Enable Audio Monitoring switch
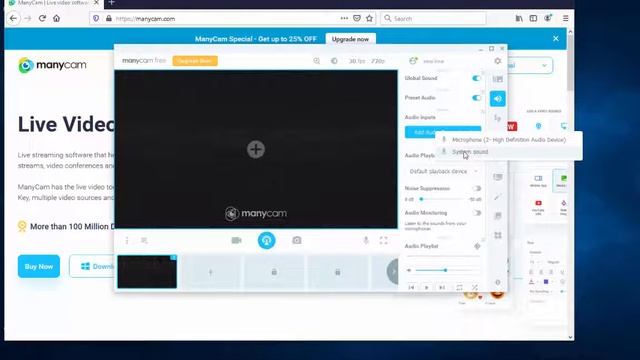Image resolution: width=640 pixels, height=360 pixels. [476, 213]
